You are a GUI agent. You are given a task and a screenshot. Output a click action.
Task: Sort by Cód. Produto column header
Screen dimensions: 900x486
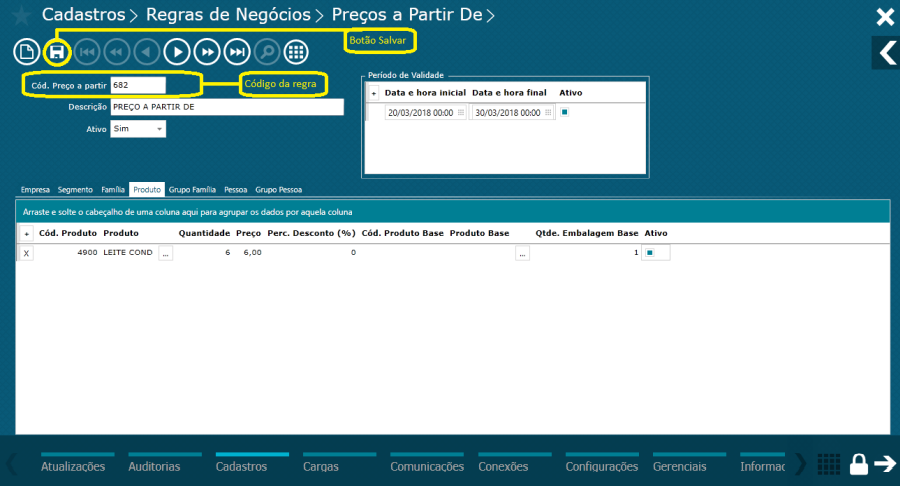[x=68, y=233]
